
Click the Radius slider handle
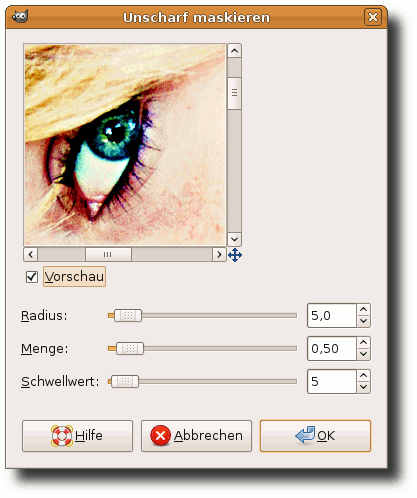(x=128, y=315)
